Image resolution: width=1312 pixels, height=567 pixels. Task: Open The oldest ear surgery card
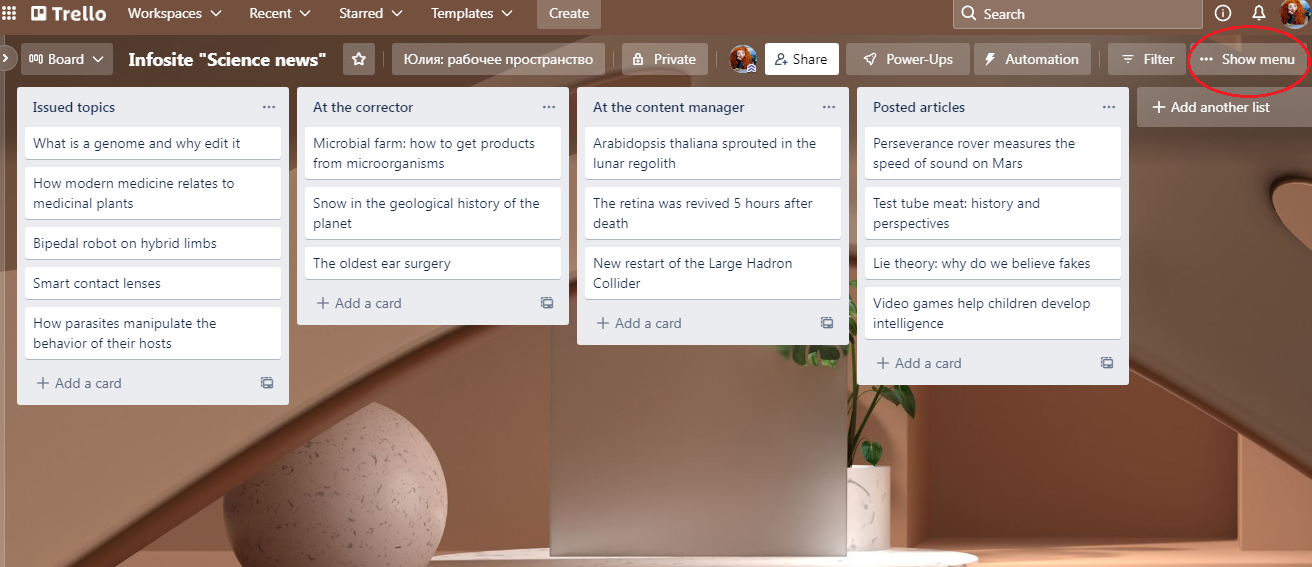point(433,263)
